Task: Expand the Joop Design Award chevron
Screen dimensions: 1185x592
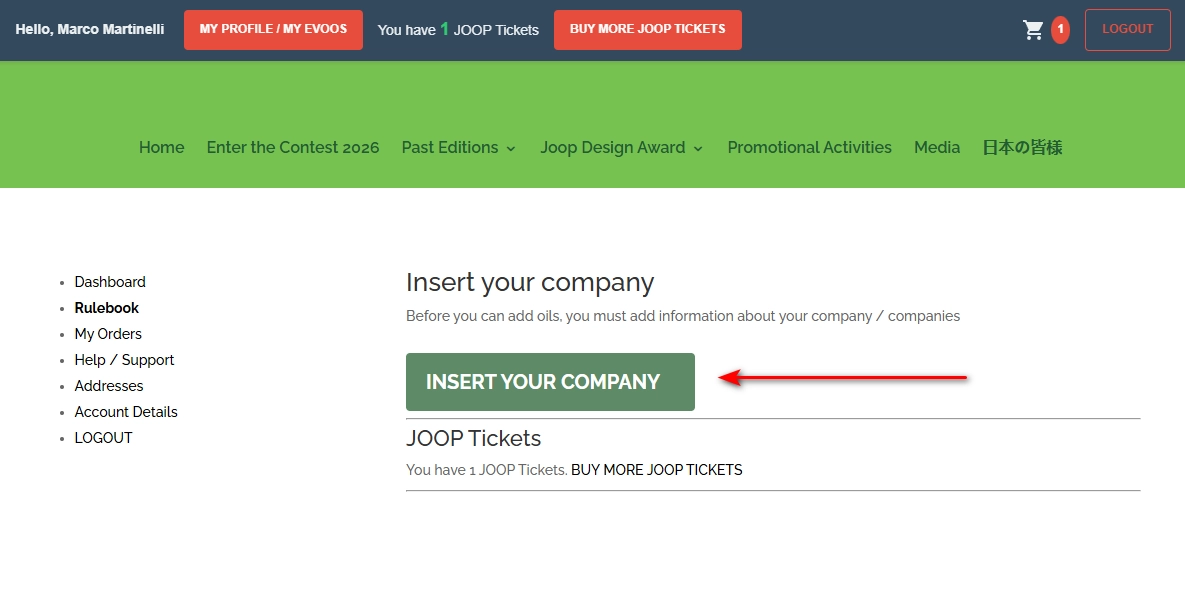Action: [x=698, y=148]
